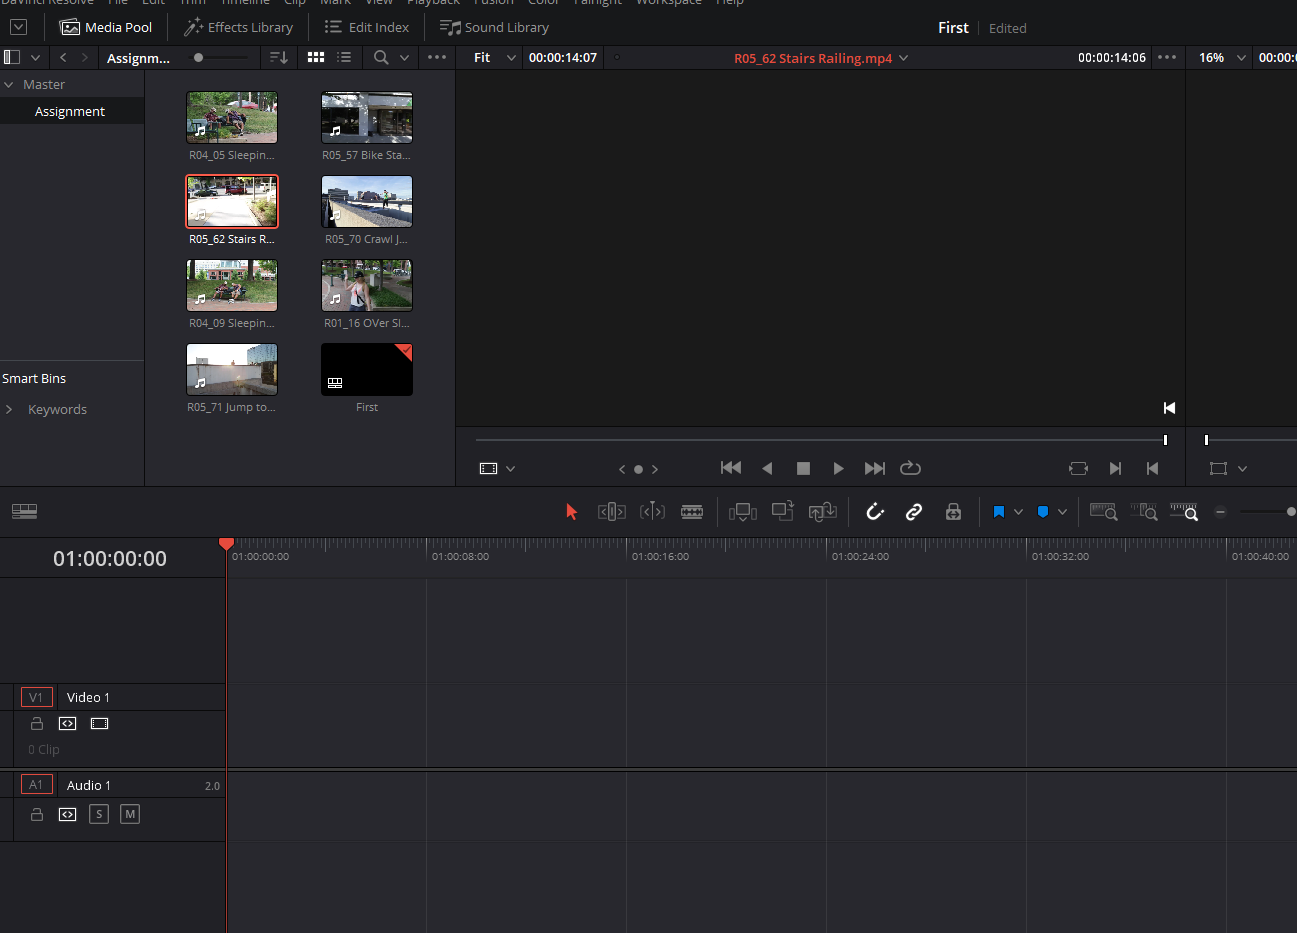Open the R05_62 Stairs Railing.mp4 clip dropdown
Viewport: 1297px width, 933px height.
(x=904, y=58)
